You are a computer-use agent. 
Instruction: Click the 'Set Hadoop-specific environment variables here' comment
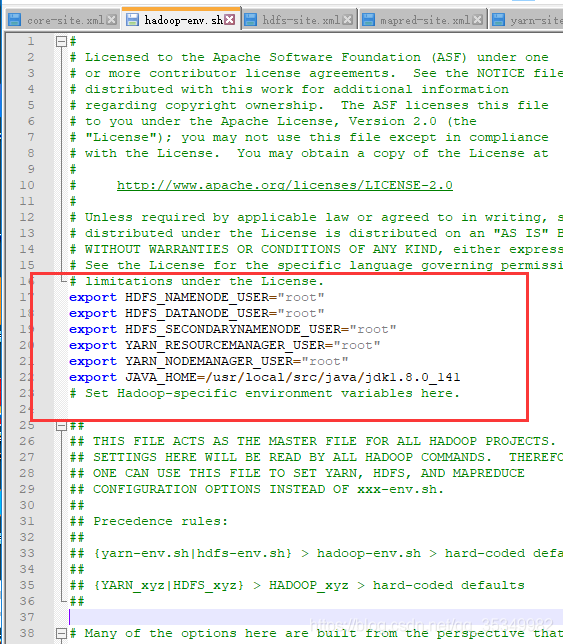tap(264, 393)
